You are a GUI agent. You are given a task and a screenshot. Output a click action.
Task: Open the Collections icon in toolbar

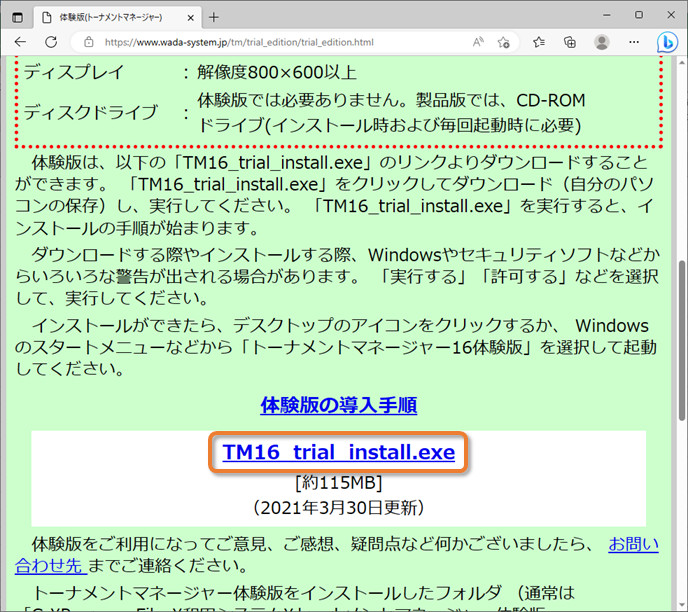[x=570, y=42]
